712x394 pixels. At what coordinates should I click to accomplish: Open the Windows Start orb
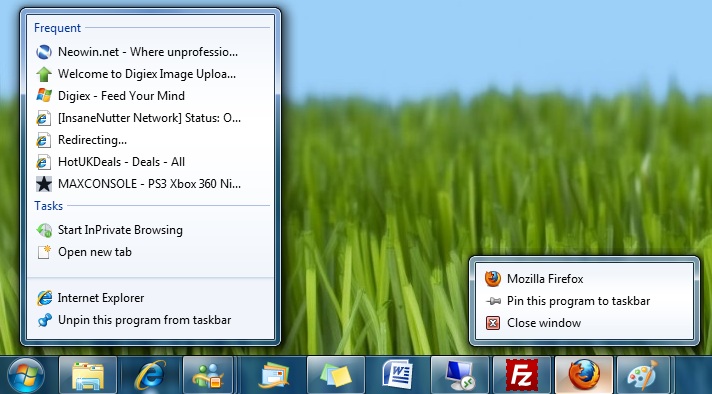26,375
